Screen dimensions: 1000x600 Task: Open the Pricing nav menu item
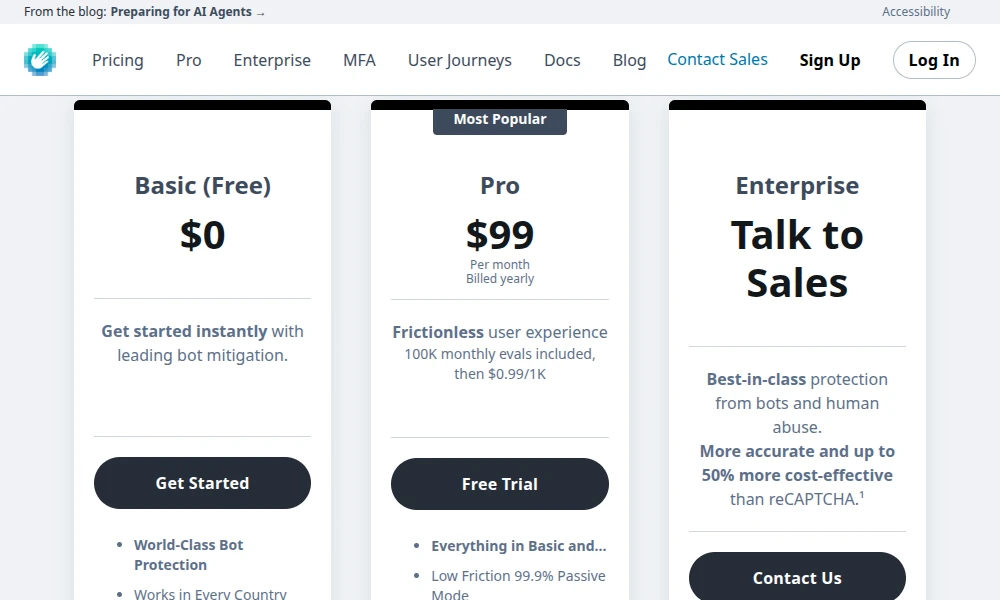(x=118, y=60)
